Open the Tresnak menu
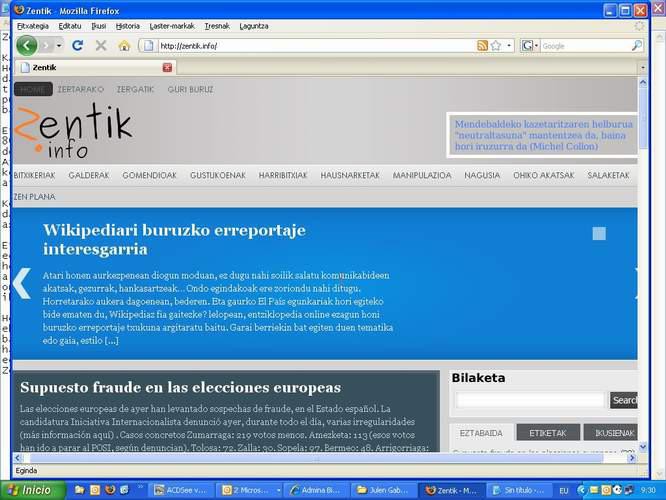666x500 pixels. pyautogui.click(x=217, y=26)
